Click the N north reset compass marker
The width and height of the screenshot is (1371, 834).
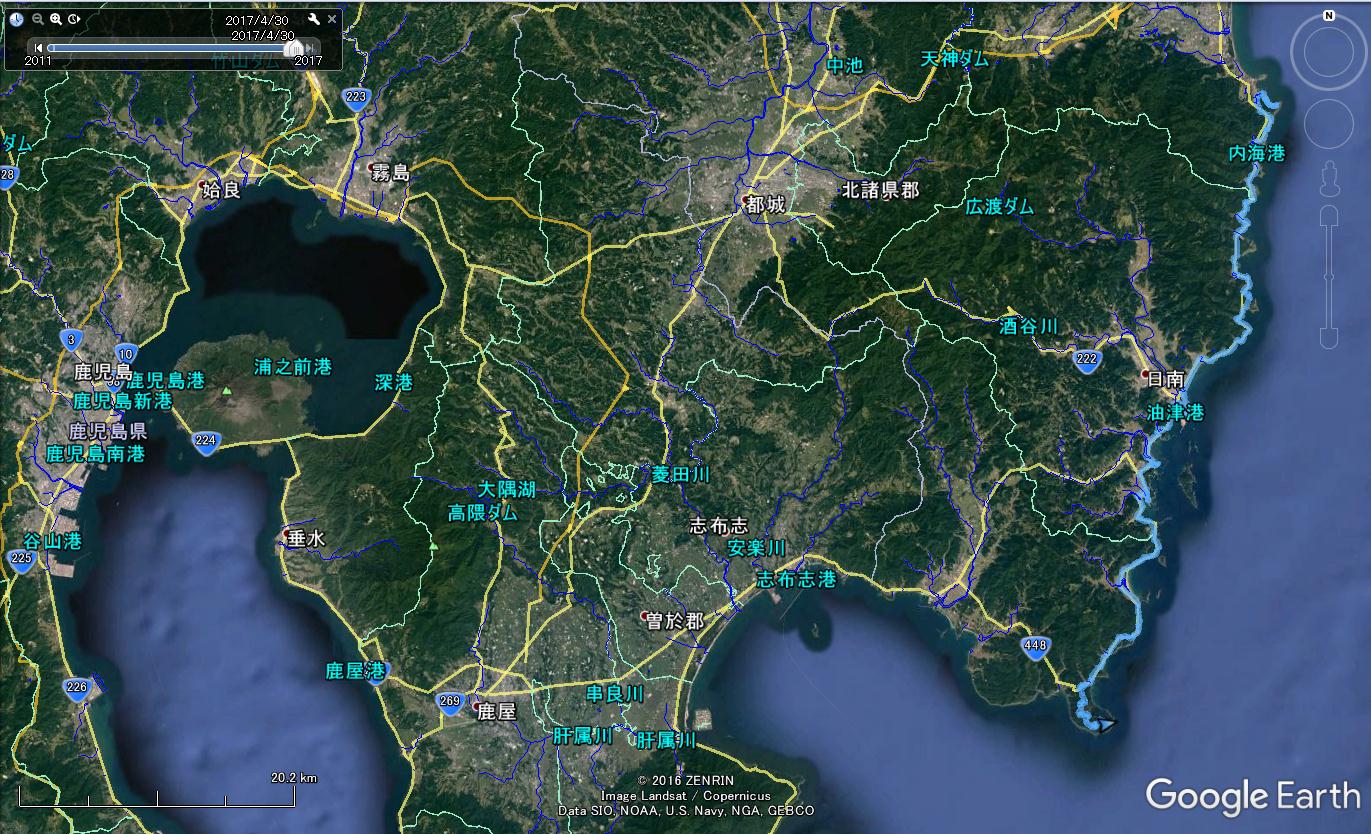tap(1328, 16)
